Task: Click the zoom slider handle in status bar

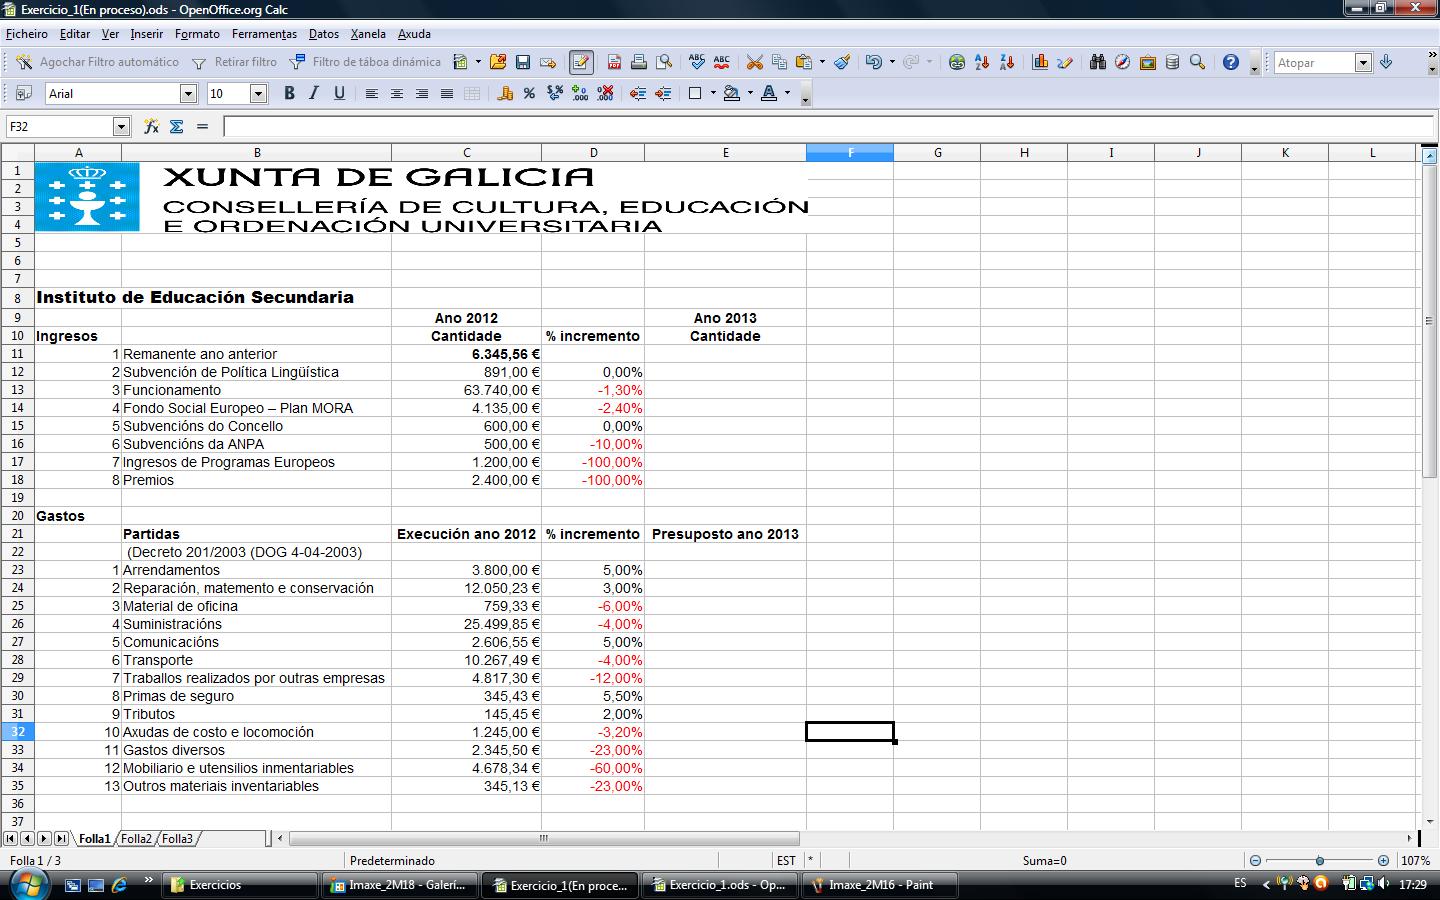Action: (x=1319, y=860)
